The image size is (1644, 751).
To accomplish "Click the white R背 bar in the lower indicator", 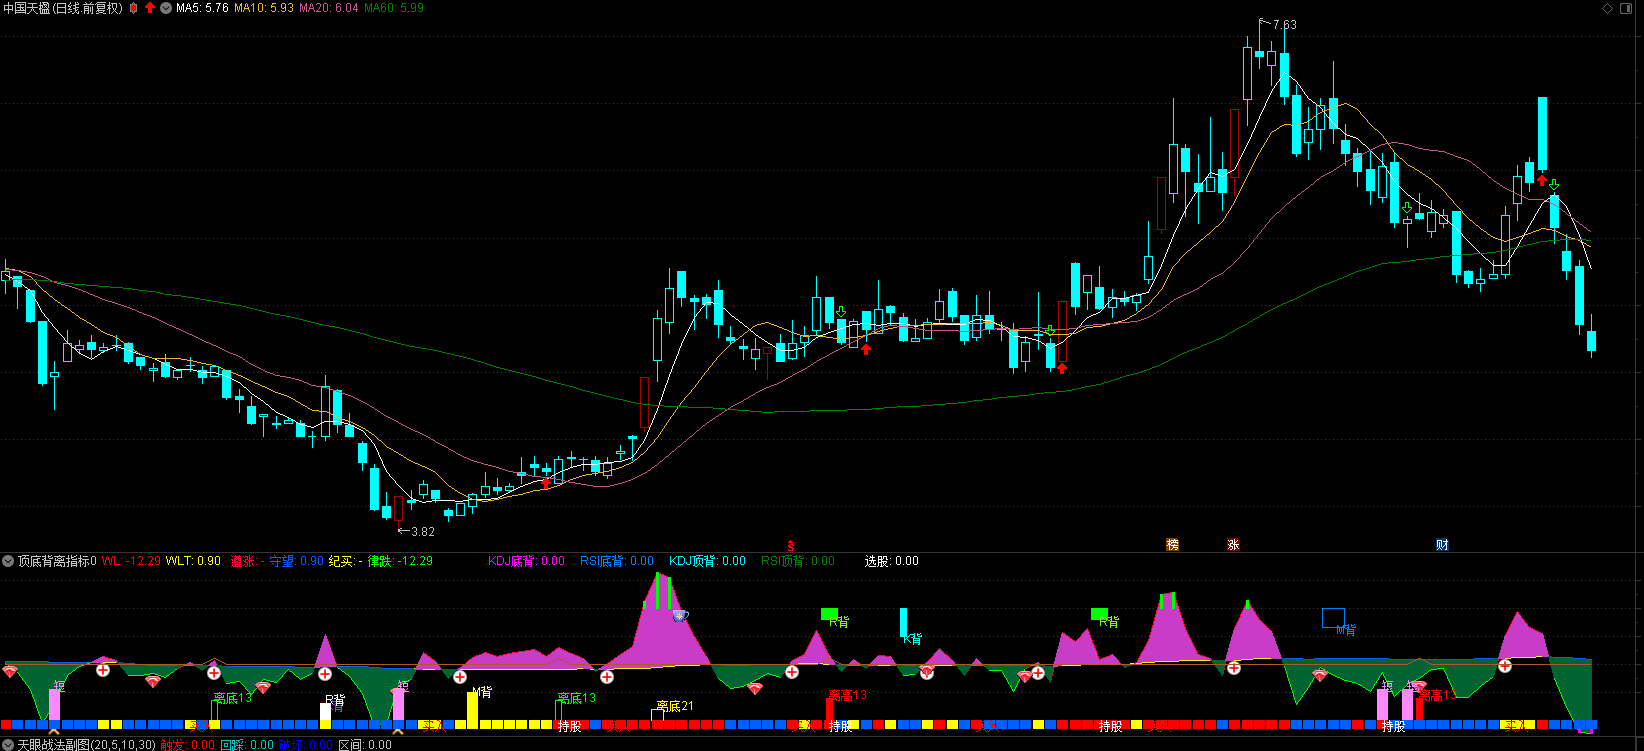I will [x=325, y=712].
